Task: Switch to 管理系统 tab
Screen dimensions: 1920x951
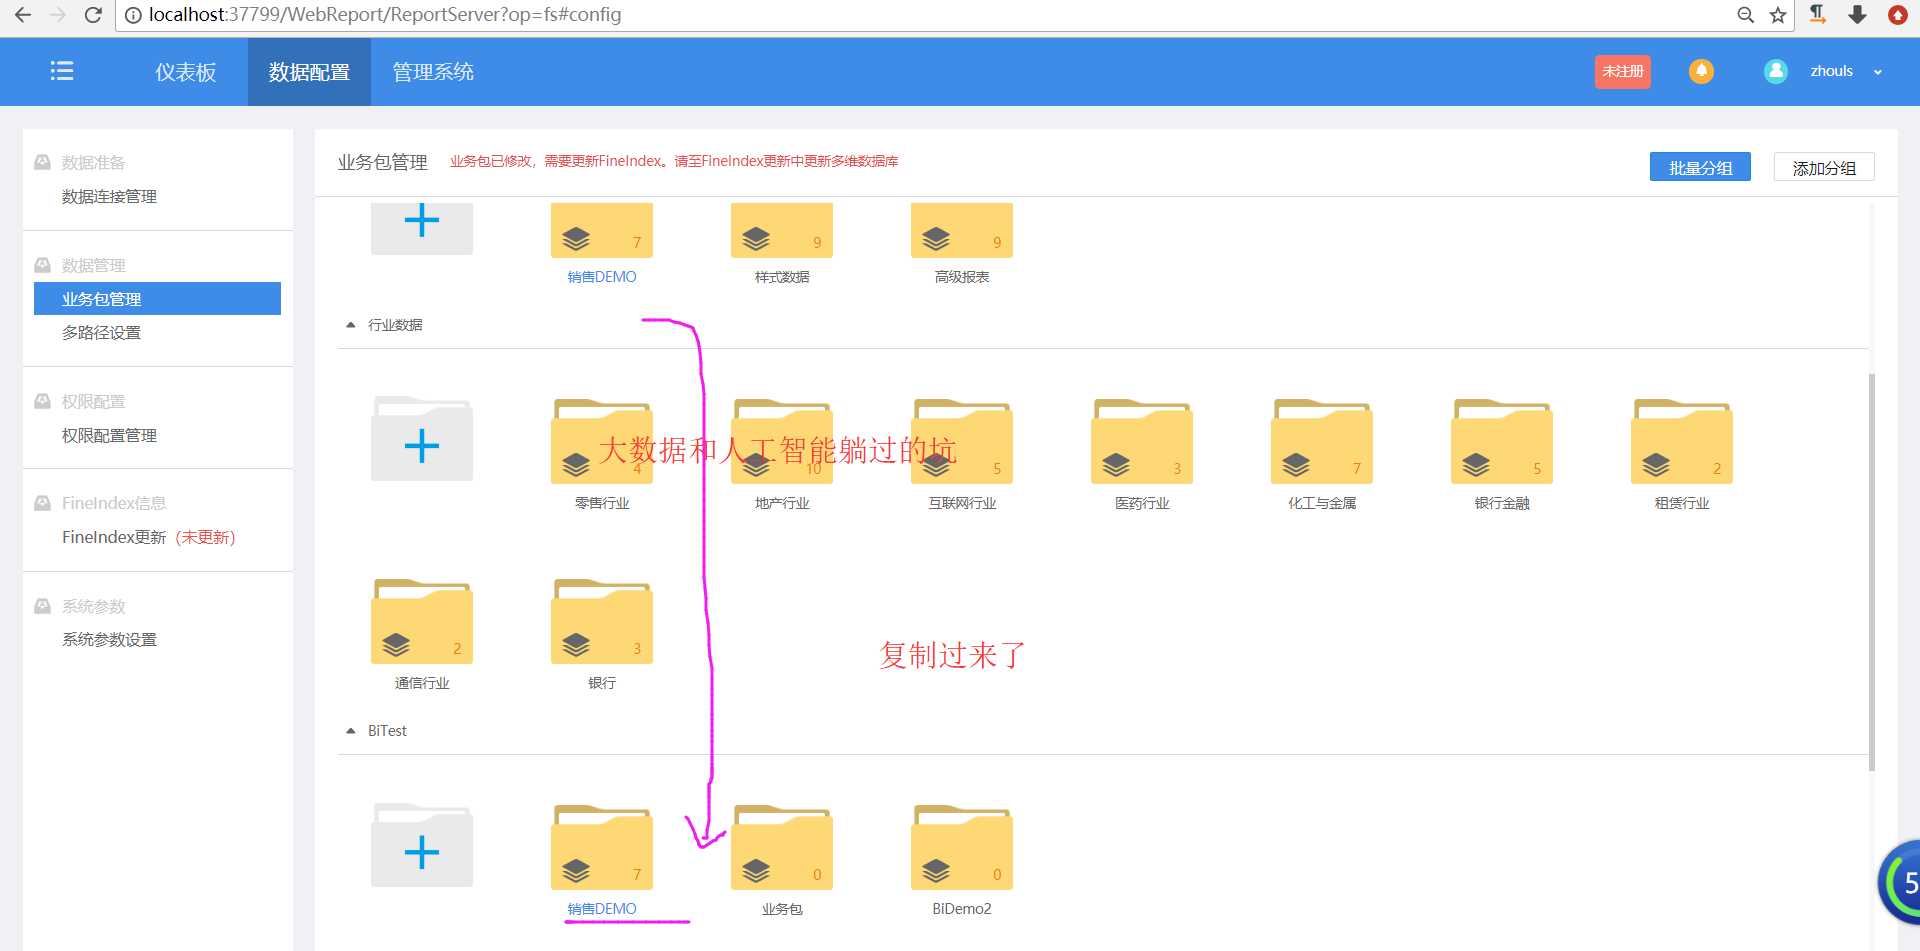Action: [x=433, y=72]
